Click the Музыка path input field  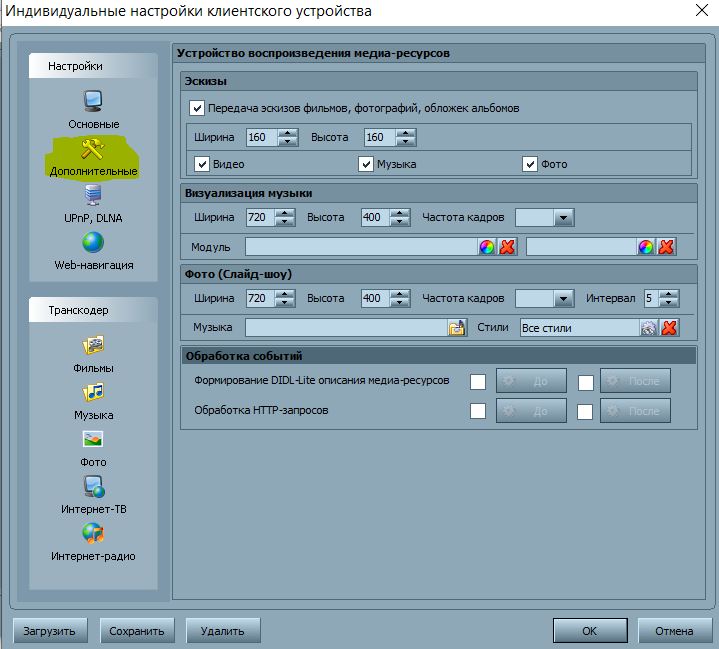point(345,328)
